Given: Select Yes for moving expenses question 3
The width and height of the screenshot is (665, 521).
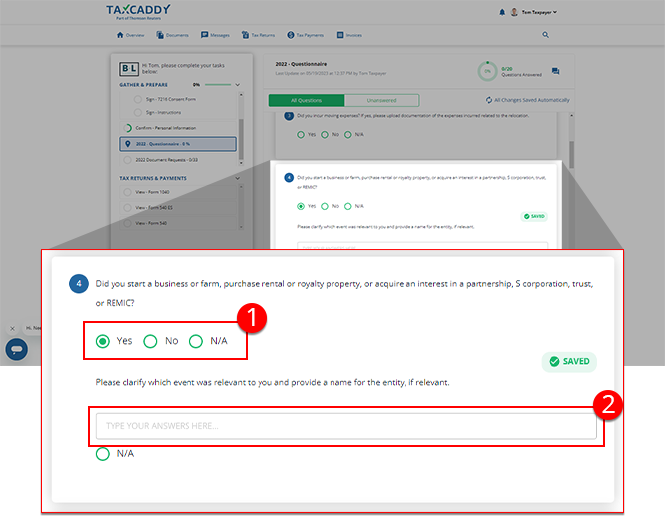Looking at the screenshot, I should (x=301, y=135).
